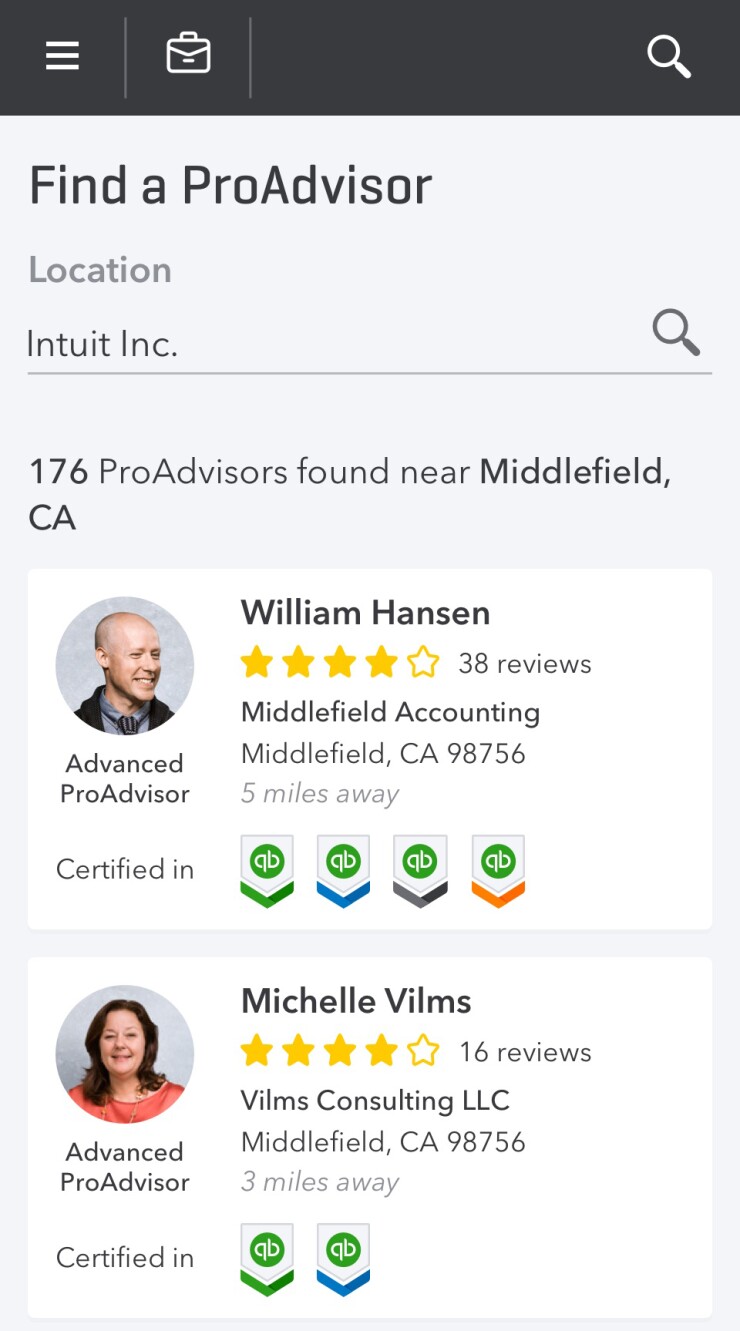This screenshot has width=740, height=1331.
Task: Open search from the top navigation bar
Action: 668,57
